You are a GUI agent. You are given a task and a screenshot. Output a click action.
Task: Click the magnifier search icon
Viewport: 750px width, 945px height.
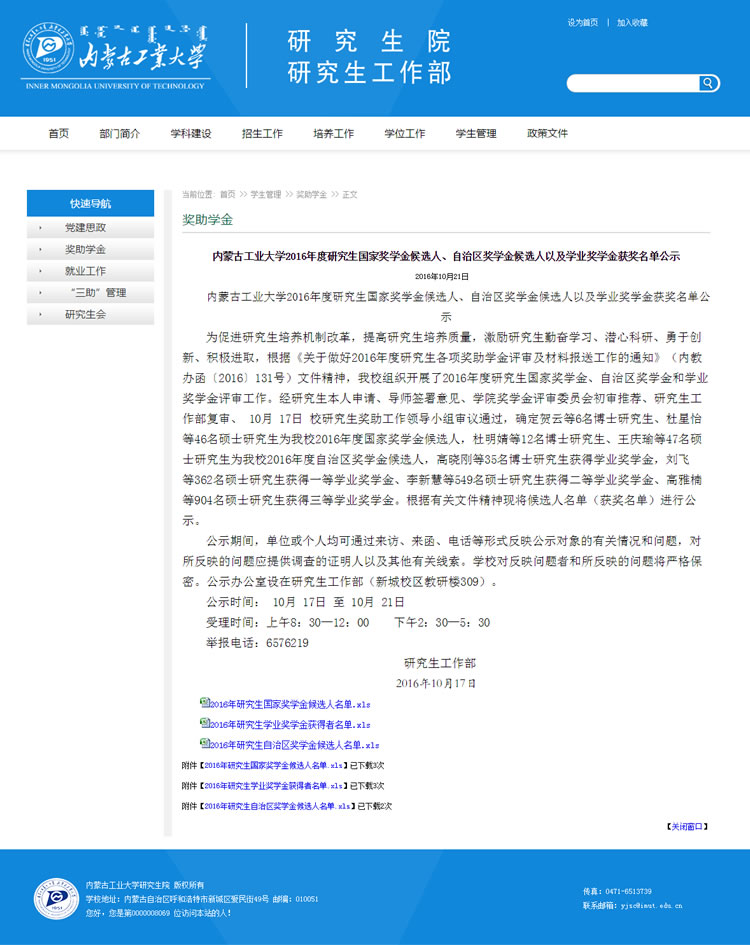click(708, 83)
